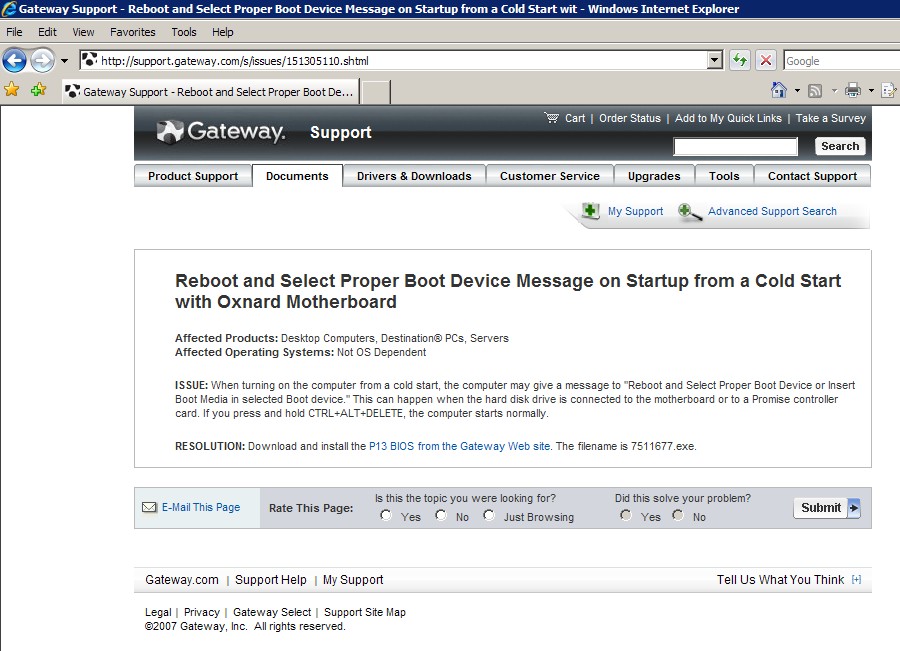
Task: Open the Favorites menu
Action: coord(133,32)
